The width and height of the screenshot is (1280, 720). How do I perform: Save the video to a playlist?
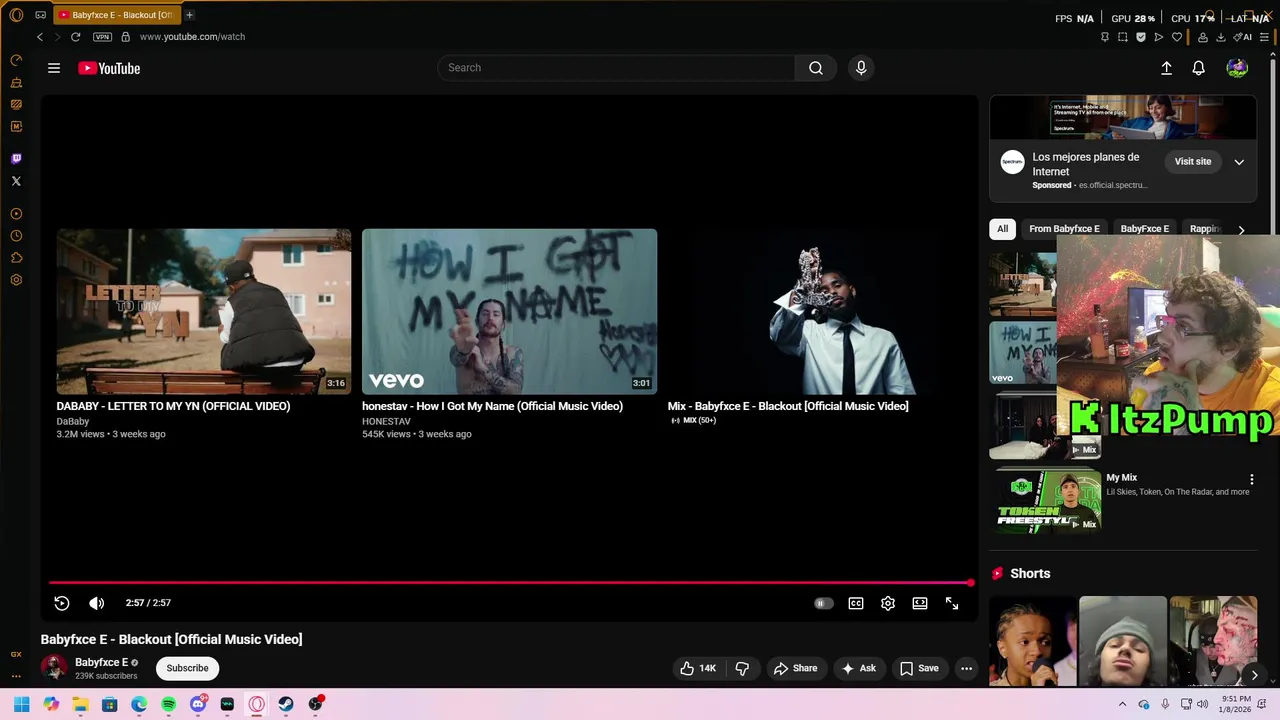click(x=919, y=668)
